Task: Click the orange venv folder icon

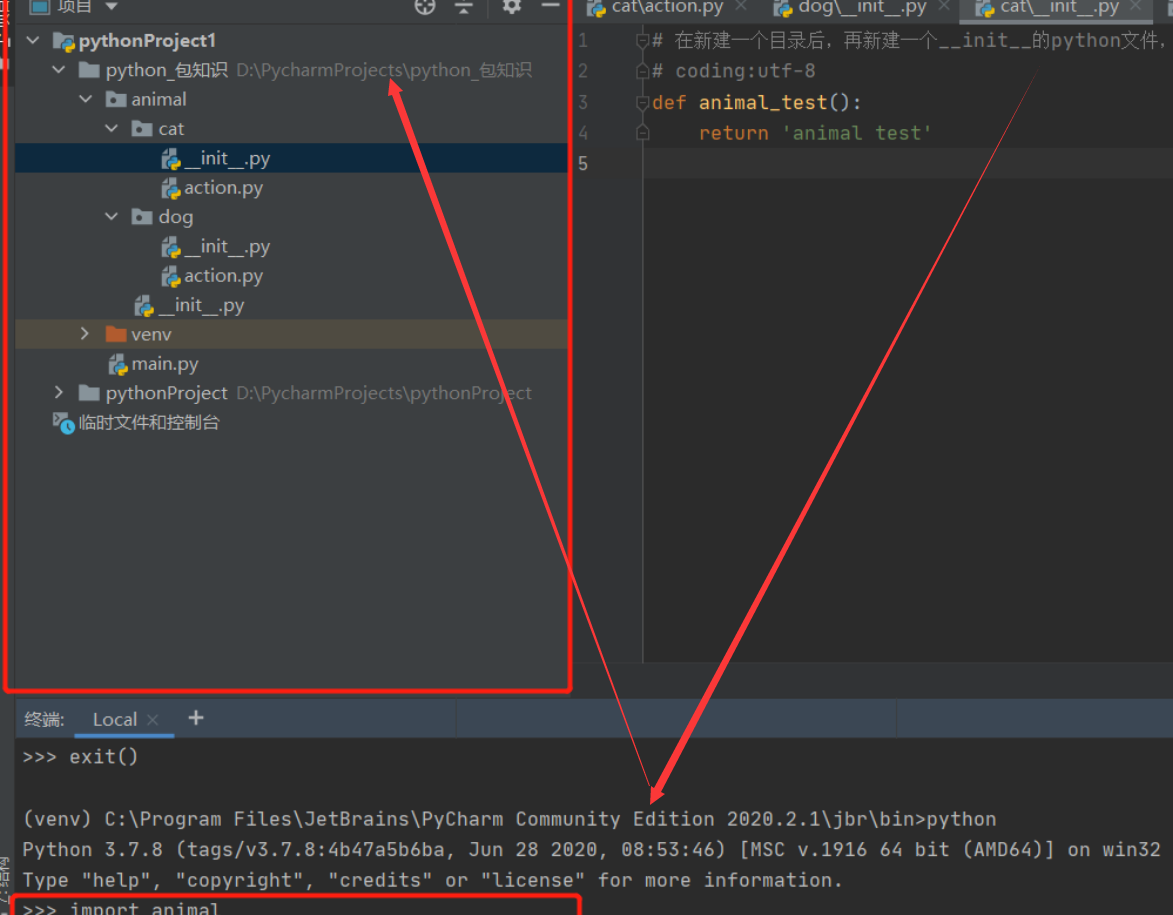Action: (116, 334)
